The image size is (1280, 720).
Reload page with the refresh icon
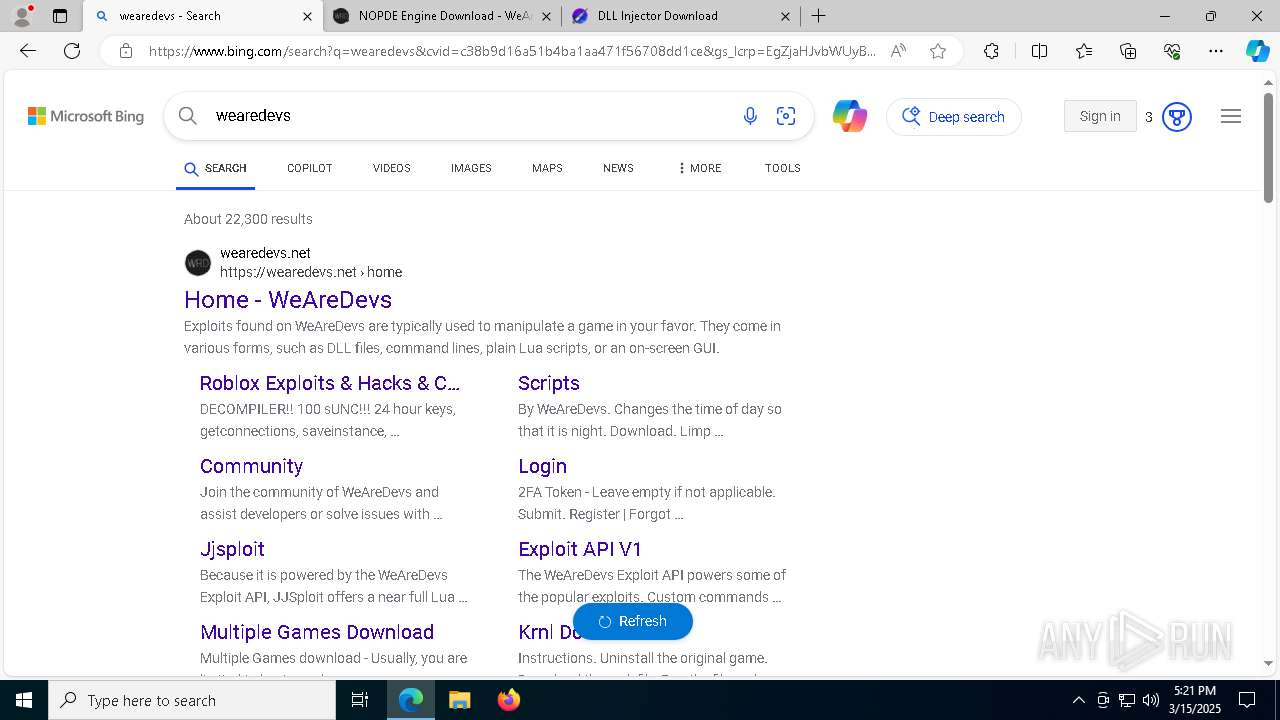(x=72, y=51)
